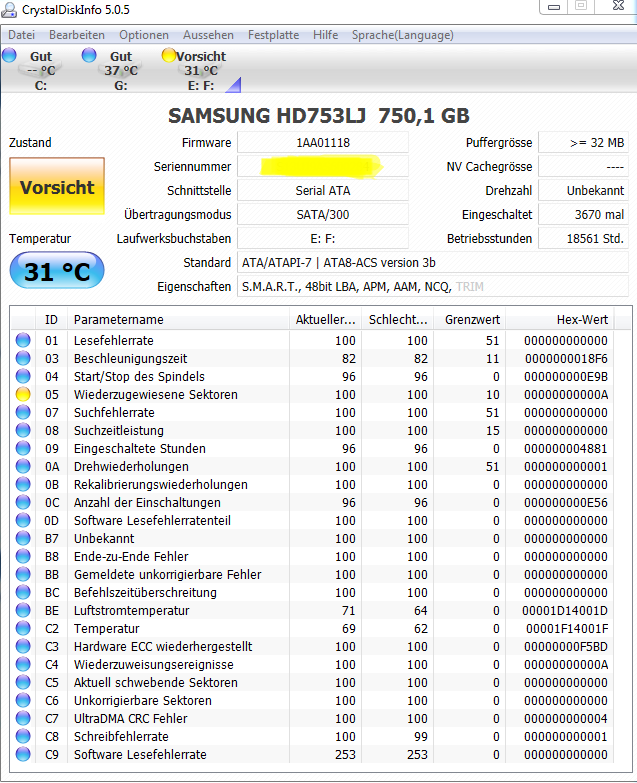The width and height of the screenshot is (637, 783).
Task: Click the Standard field ATA/ATAPI-7
Action: 433,263
